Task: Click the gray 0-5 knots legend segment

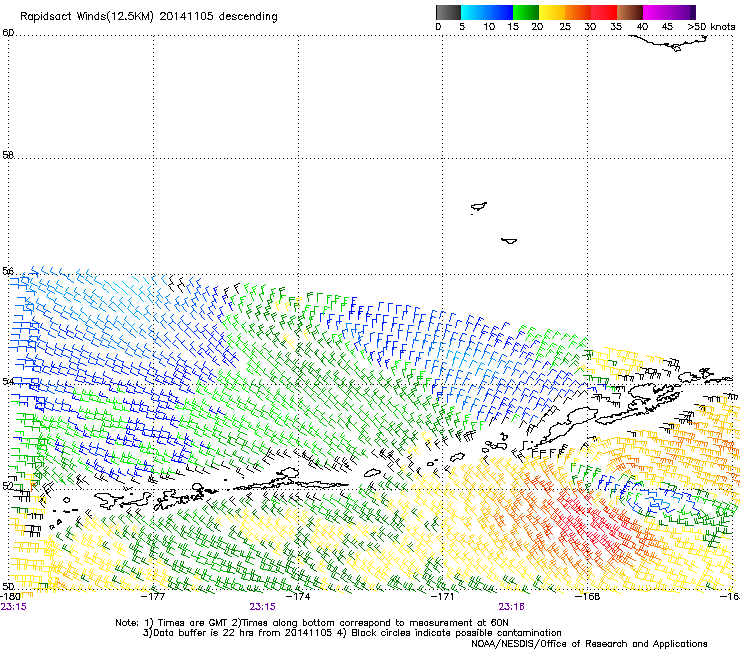Action: point(448,12)
